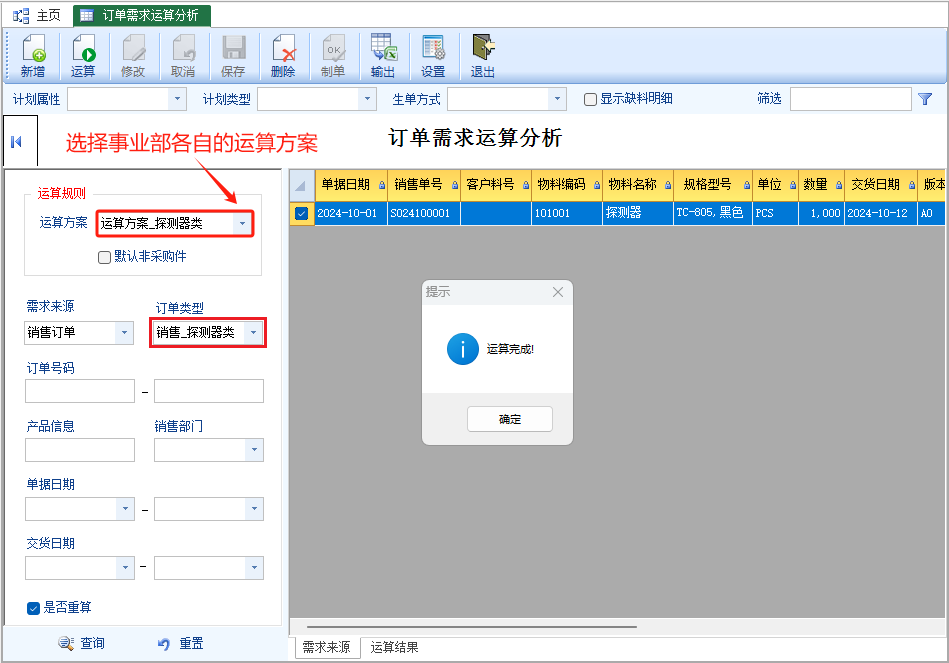Run calculation with 运算 icon

point(84,48)
